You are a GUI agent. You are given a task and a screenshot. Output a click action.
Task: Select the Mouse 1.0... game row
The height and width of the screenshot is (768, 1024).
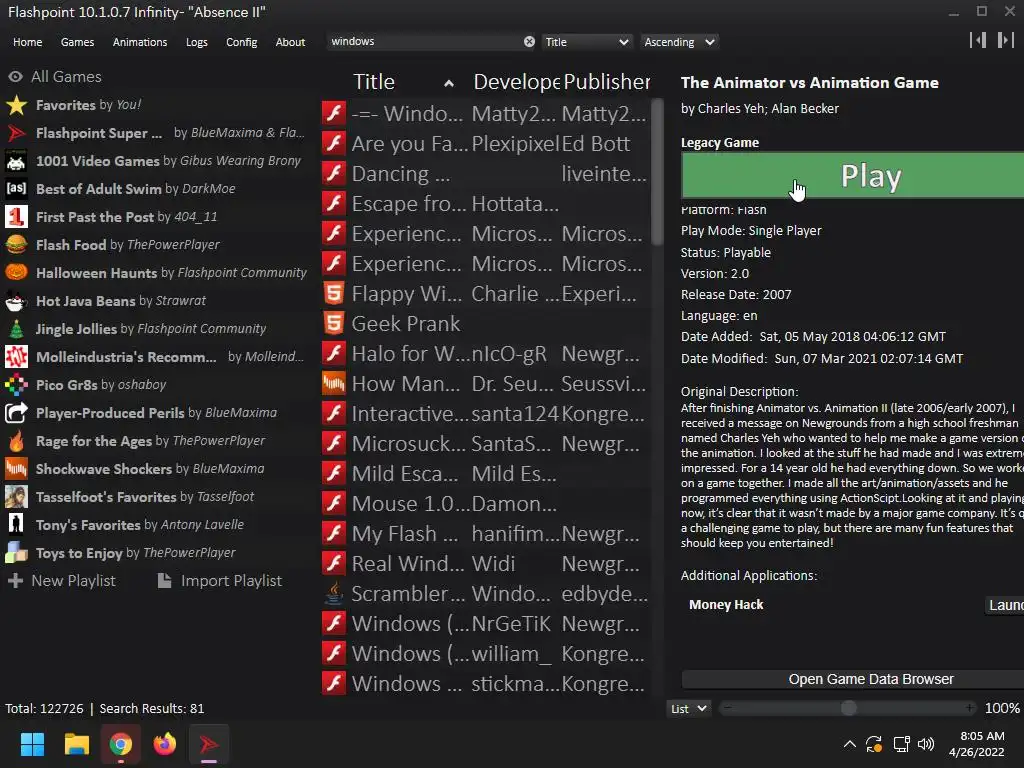pyautogui.click(x=485, y=504)
